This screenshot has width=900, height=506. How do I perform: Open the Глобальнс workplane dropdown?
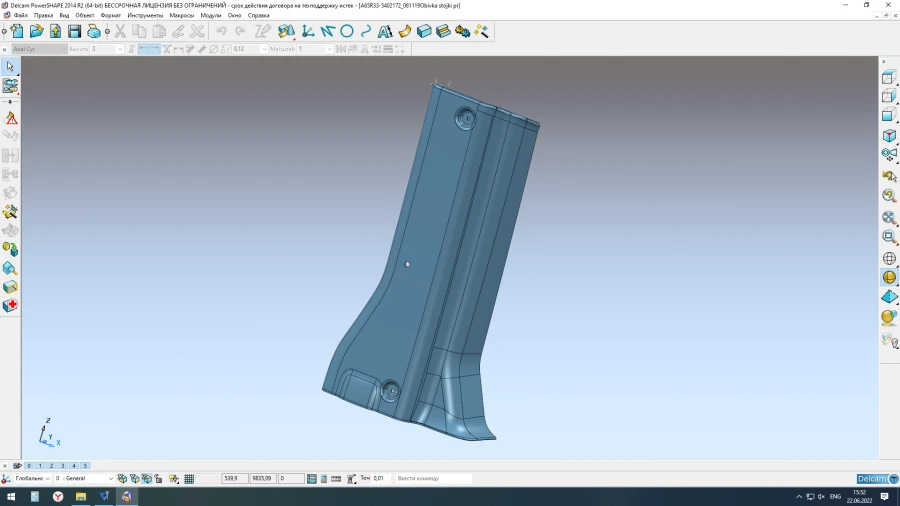[x=48, y=479]
